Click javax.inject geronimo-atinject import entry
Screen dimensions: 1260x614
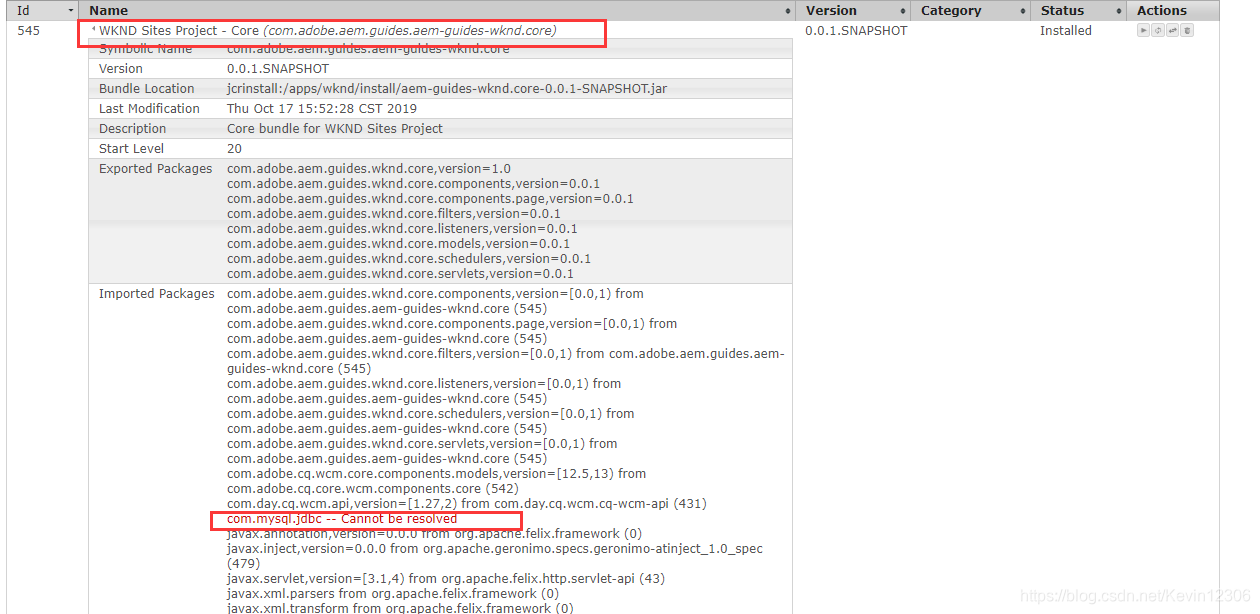point(495,556)
